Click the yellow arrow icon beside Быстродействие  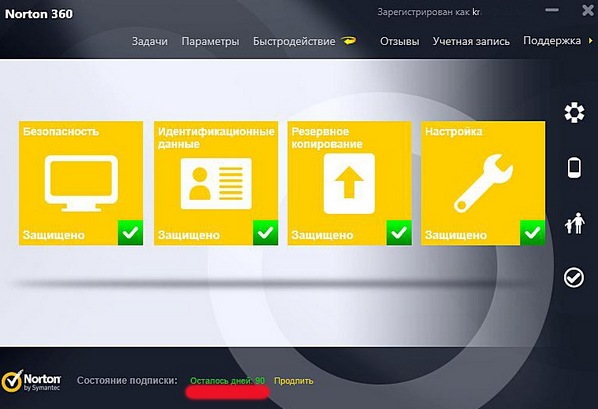click(348, 40)
